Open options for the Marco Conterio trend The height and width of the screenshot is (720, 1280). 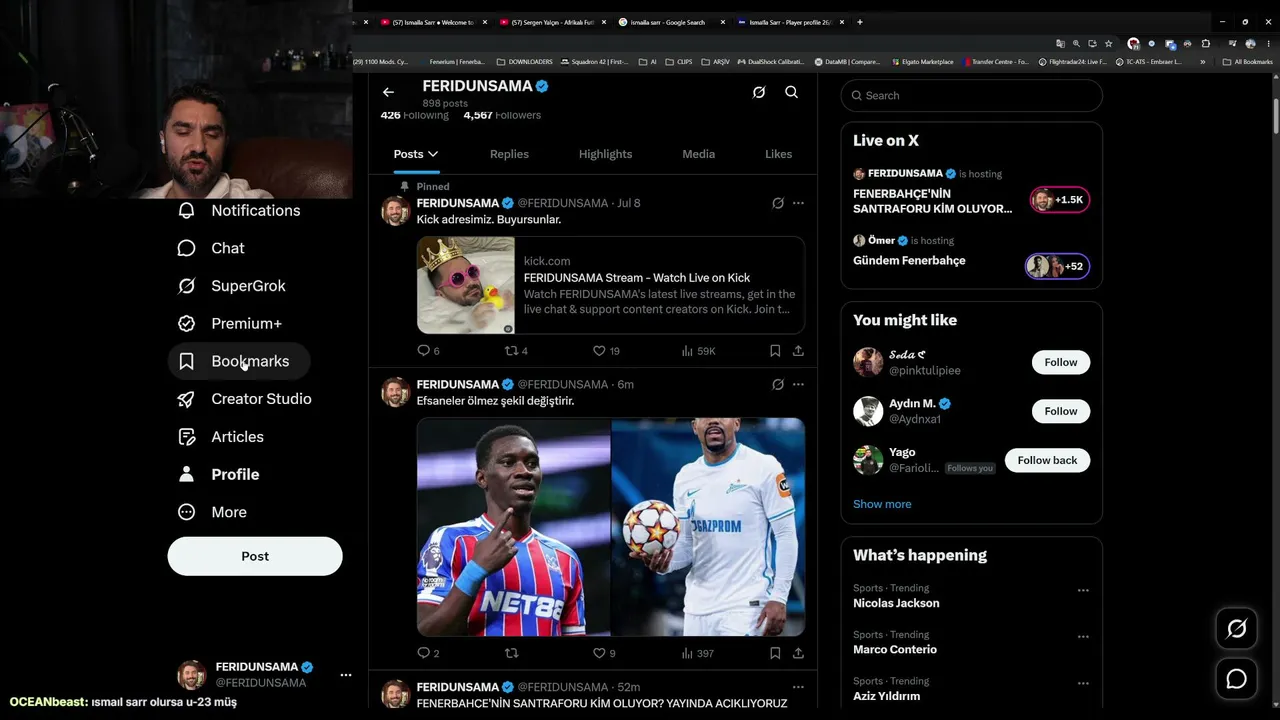pyautogui.click(x=1083, y=637)
